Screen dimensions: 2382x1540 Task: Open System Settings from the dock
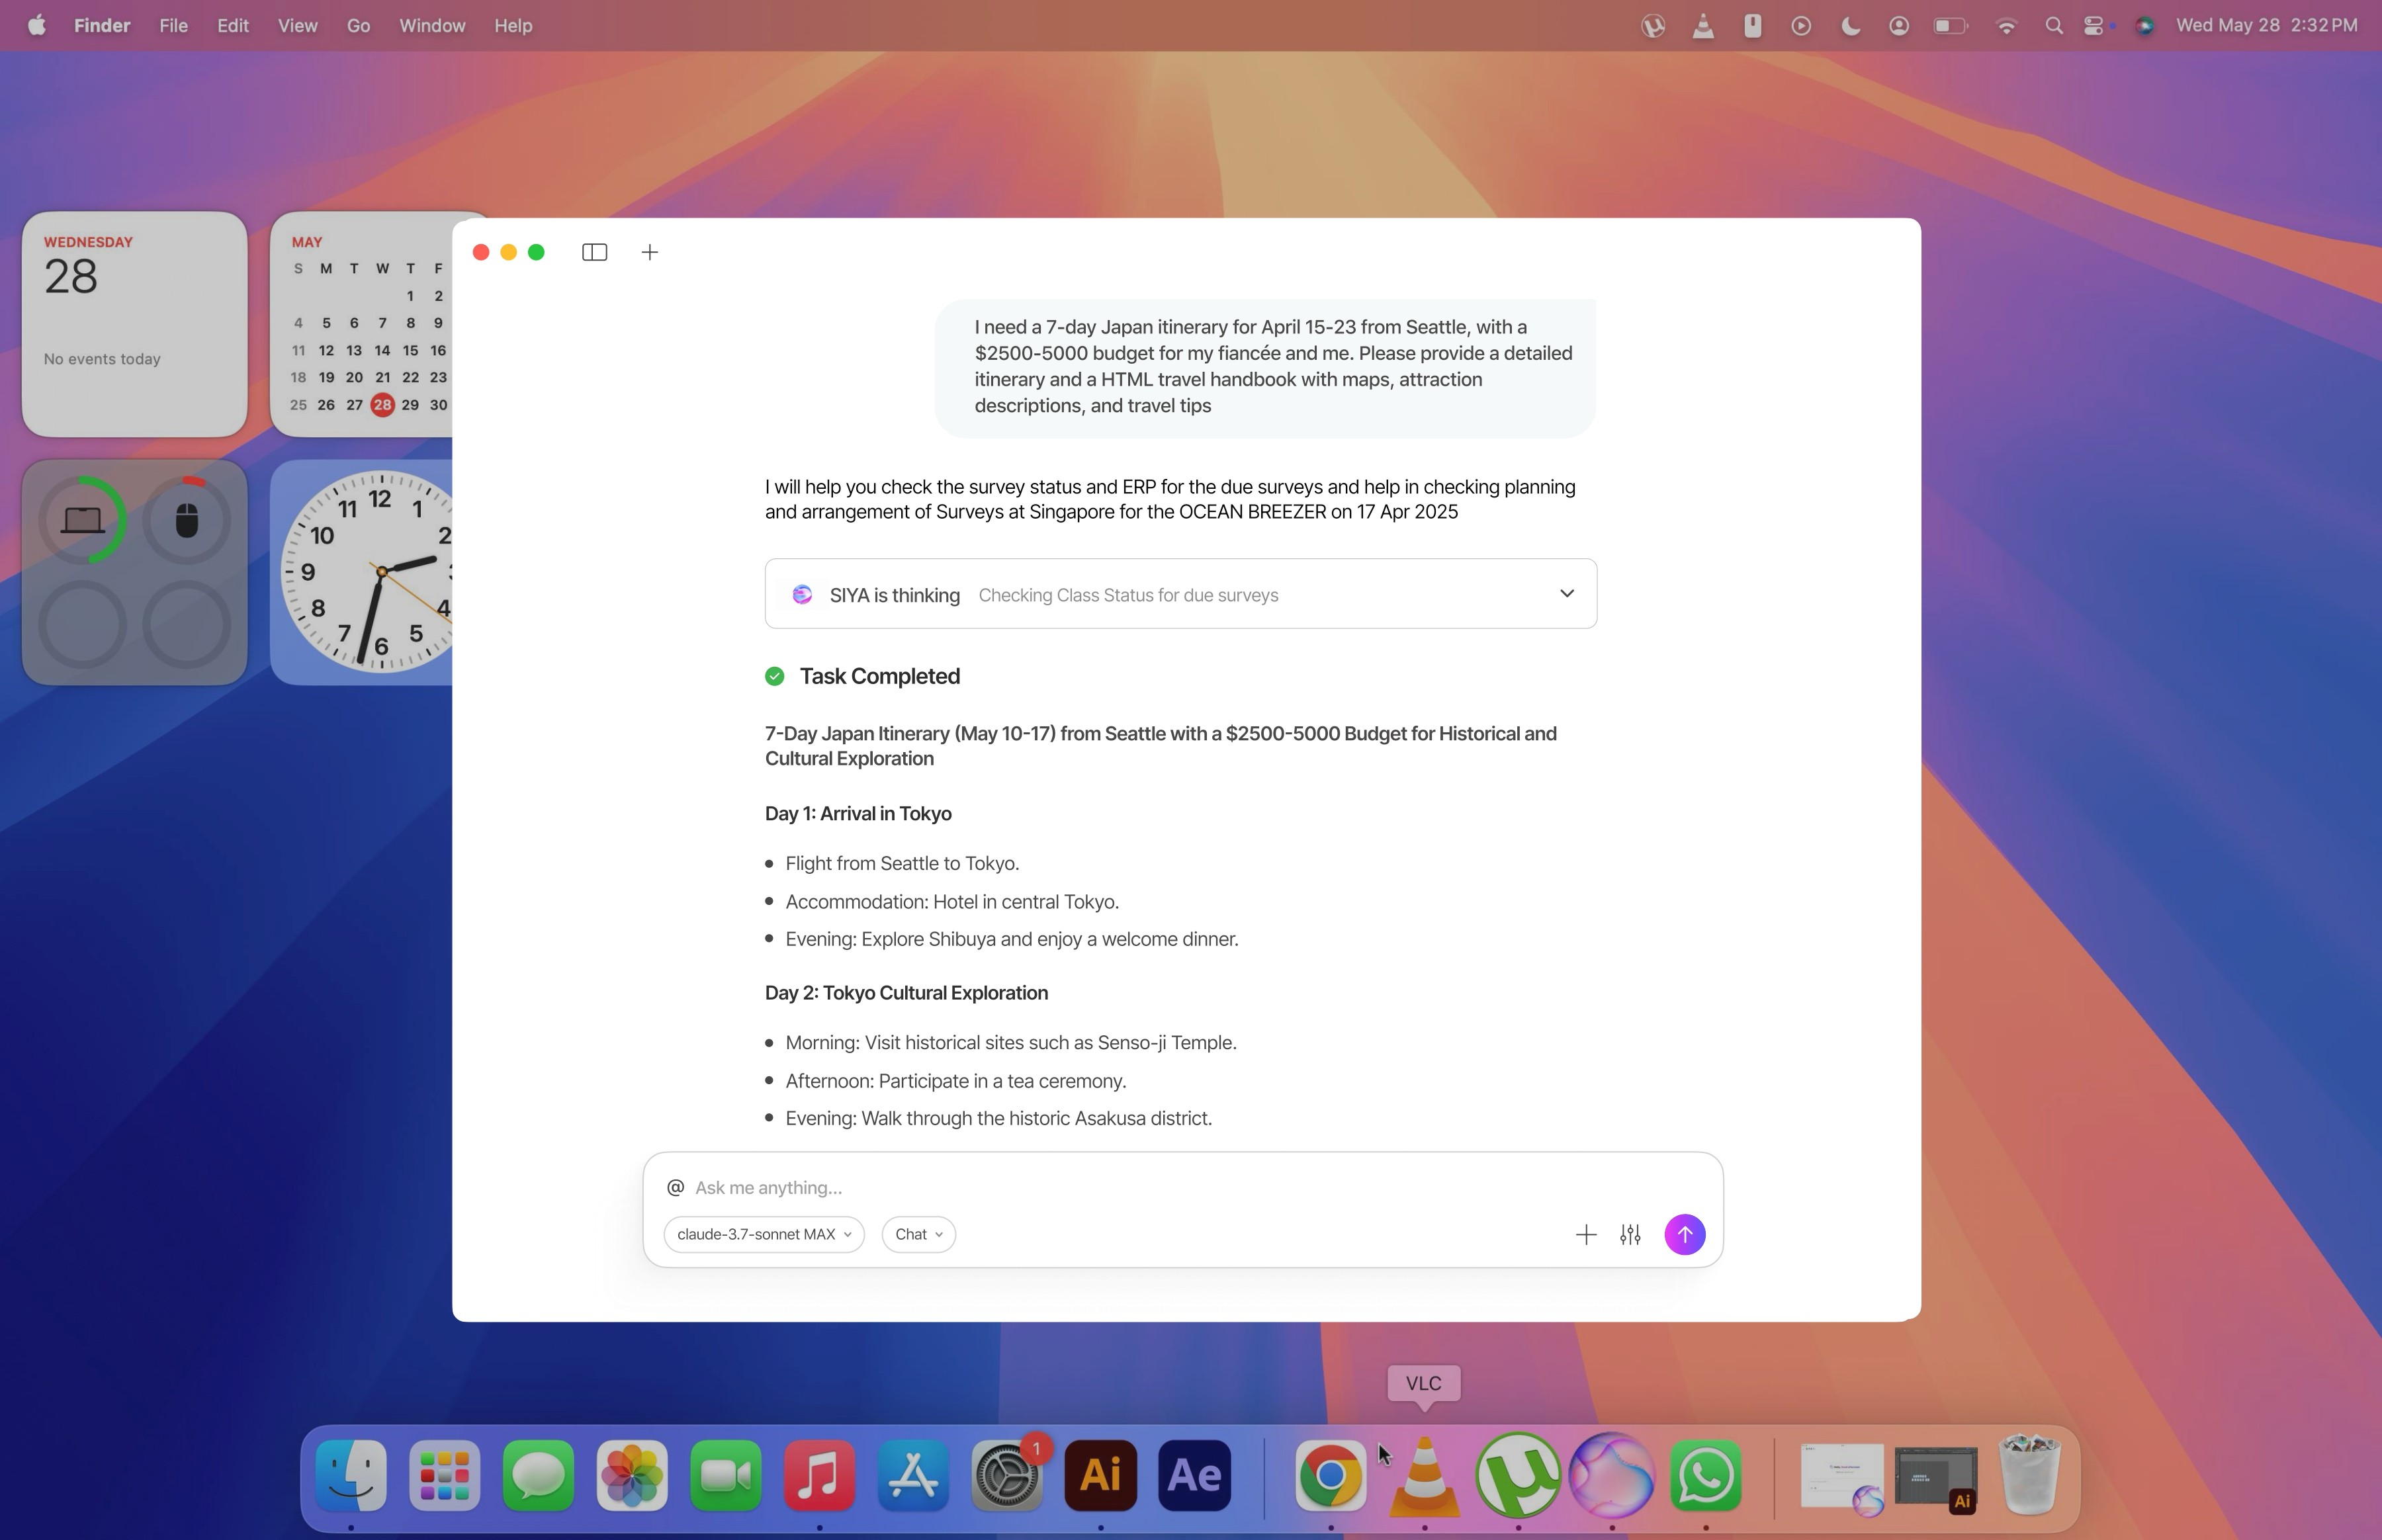[x=1007, y=1475]
